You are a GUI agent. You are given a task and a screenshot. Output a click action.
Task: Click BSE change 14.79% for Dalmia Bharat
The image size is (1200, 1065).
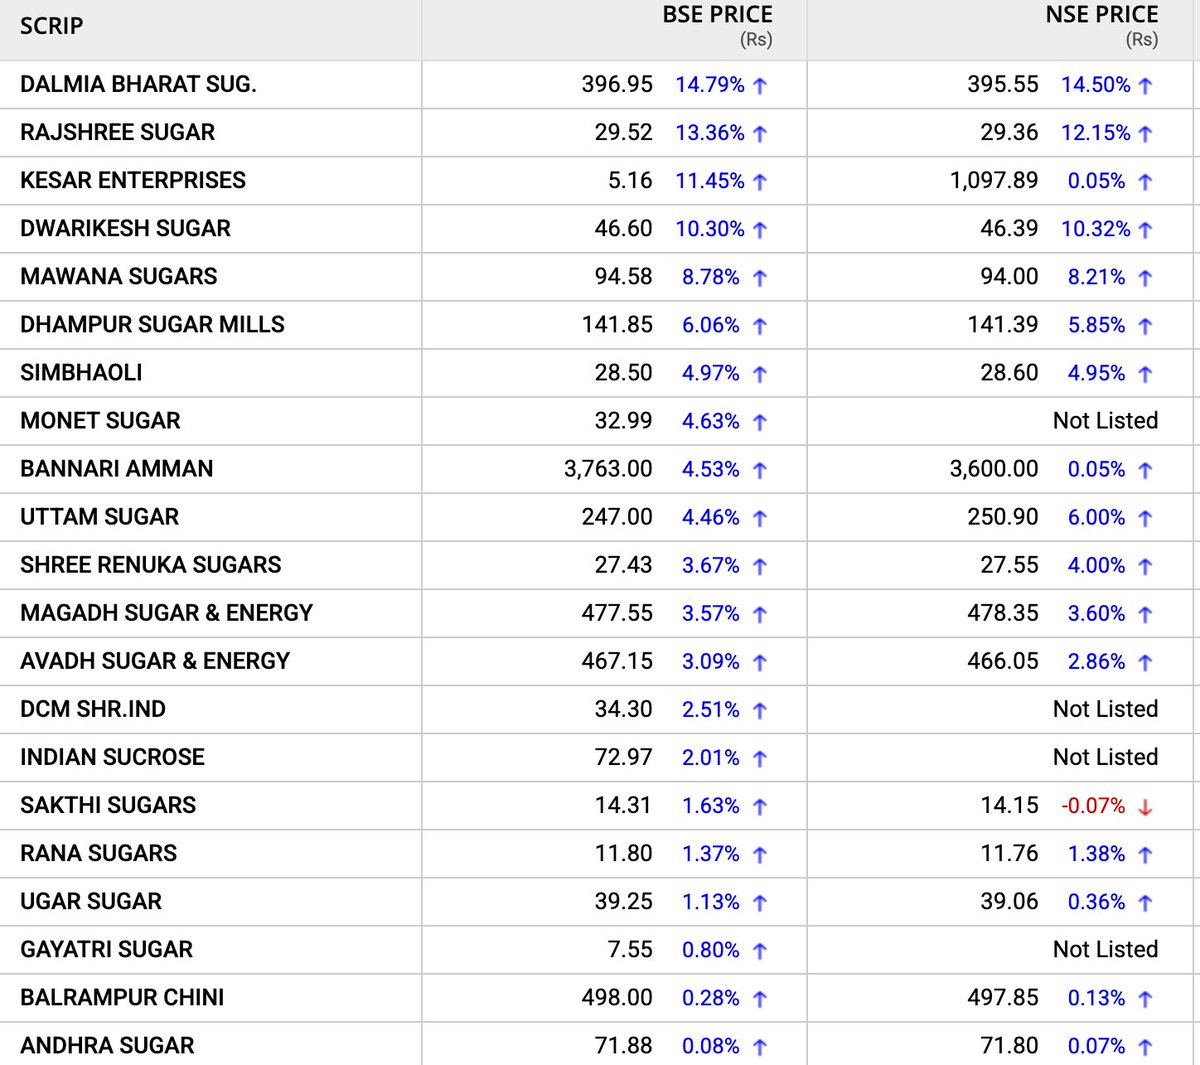click(x=710, y=84)
